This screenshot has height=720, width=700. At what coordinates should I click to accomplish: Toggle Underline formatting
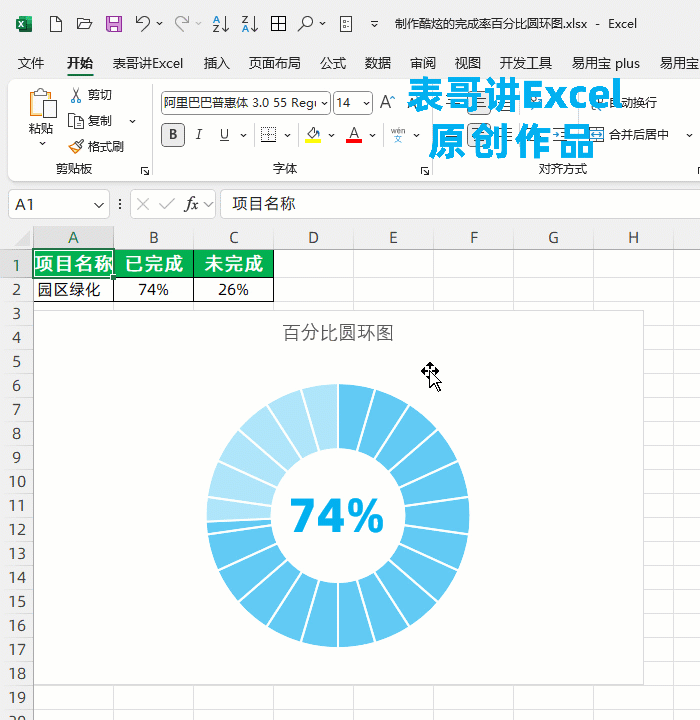pos(224,135)
